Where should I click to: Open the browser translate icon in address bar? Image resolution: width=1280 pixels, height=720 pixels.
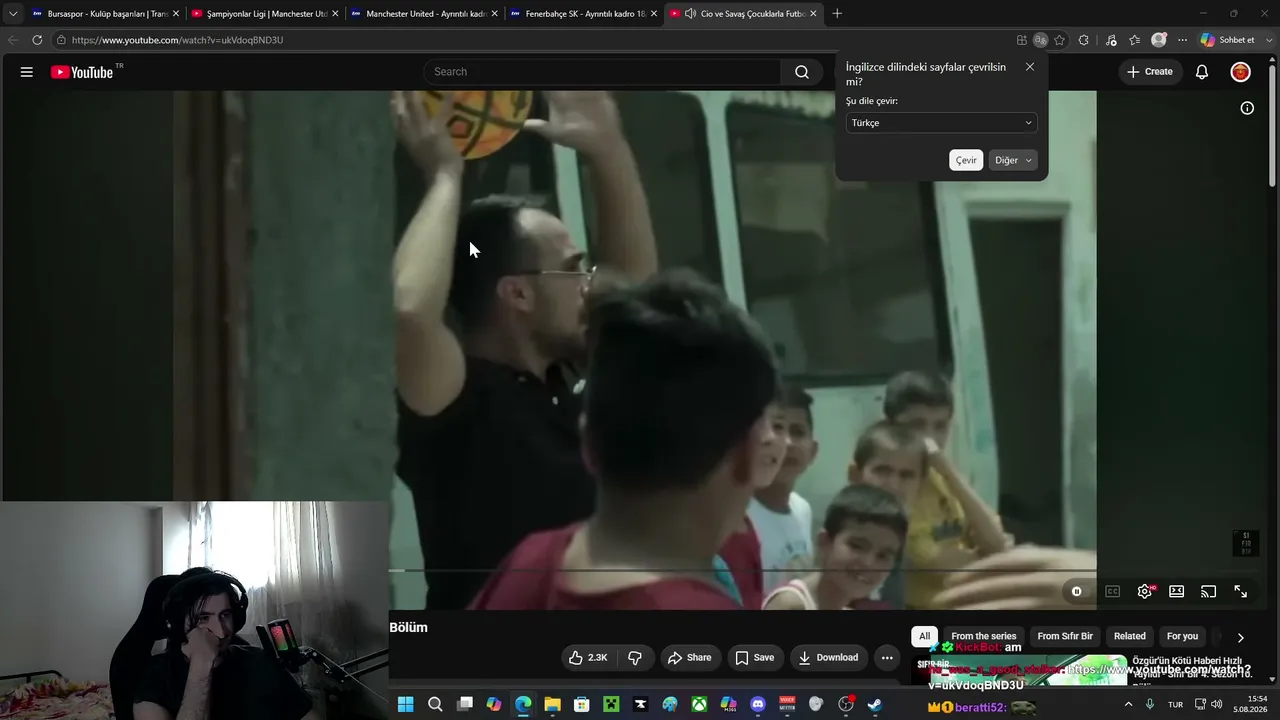(x=1040, y=40)
